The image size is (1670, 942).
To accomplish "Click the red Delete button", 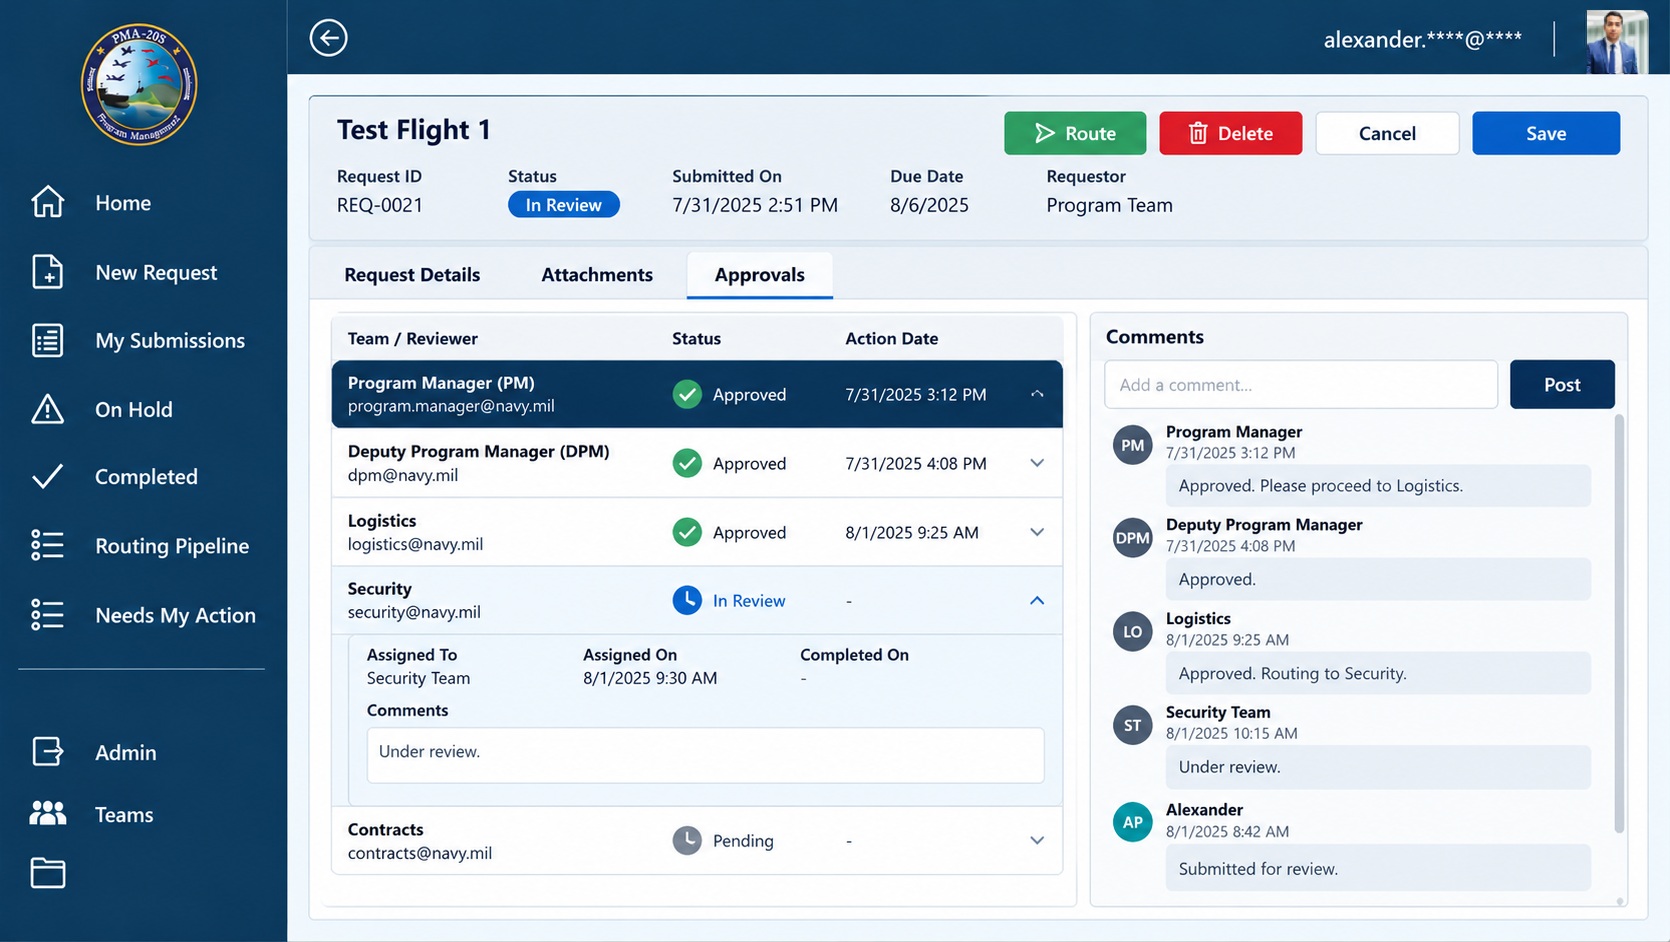I will [1231, 133].
